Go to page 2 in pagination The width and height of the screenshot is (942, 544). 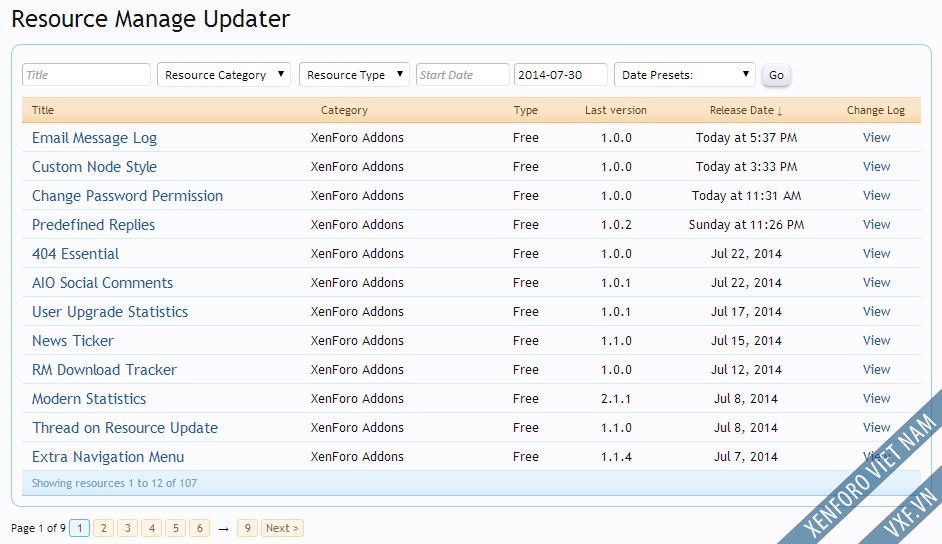tap(103, 528)
